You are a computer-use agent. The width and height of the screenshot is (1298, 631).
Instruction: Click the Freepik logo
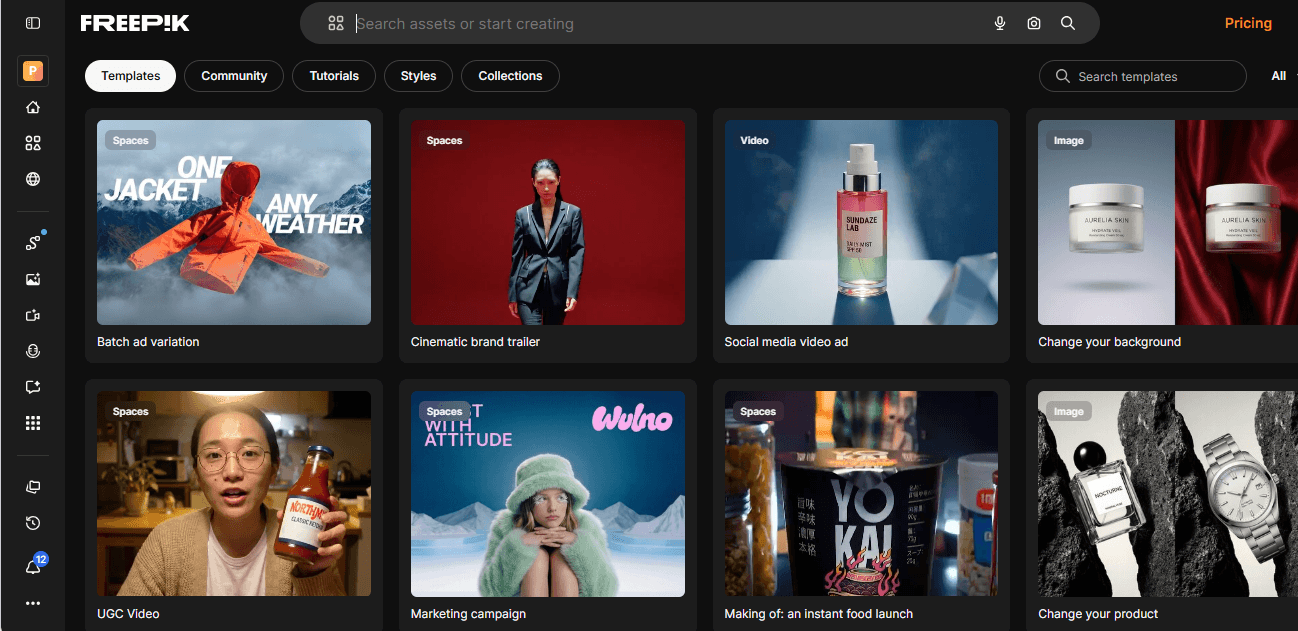coord(135,22)
